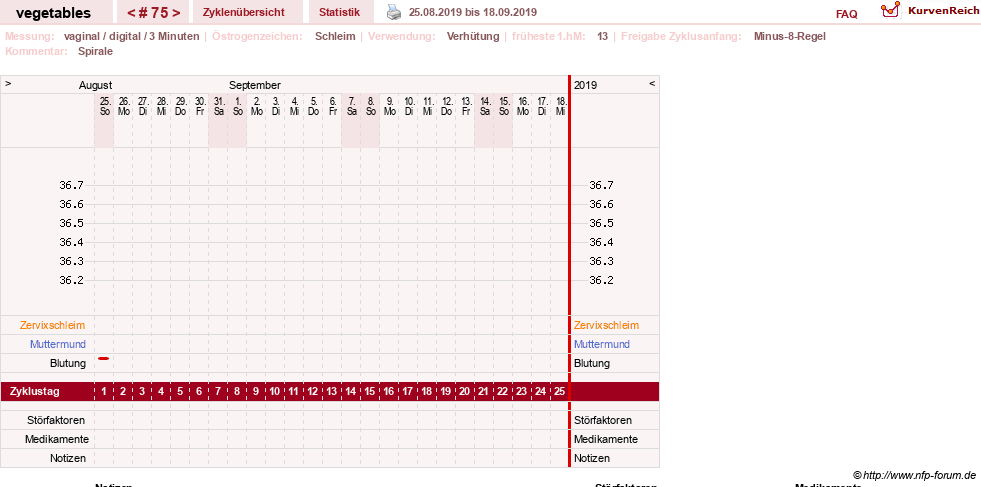981x487 pixels.
Task: Click the früheste 1.hM value 13
Action: coord(602,36)
